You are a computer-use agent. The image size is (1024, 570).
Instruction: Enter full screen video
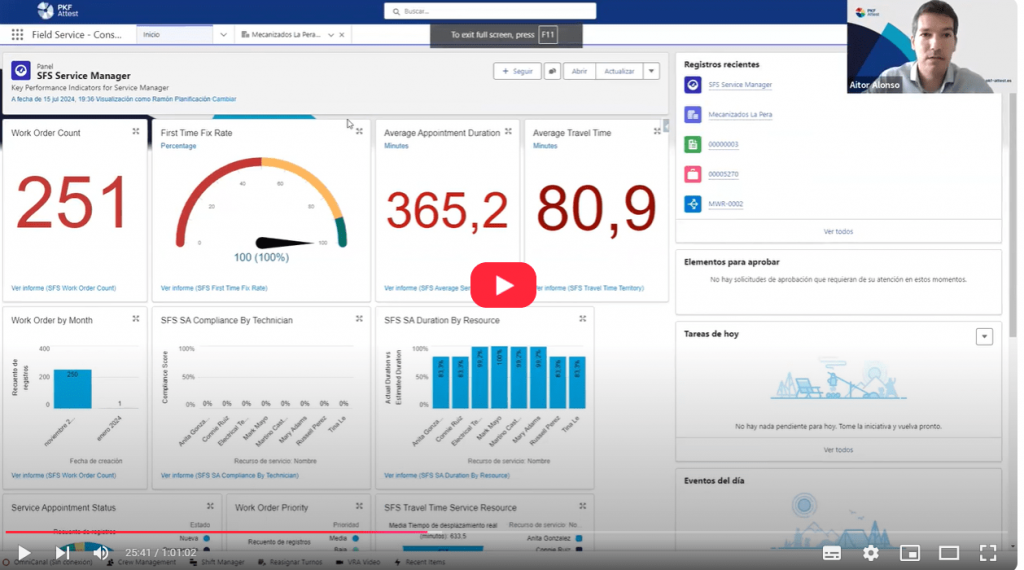coord(988,553)
